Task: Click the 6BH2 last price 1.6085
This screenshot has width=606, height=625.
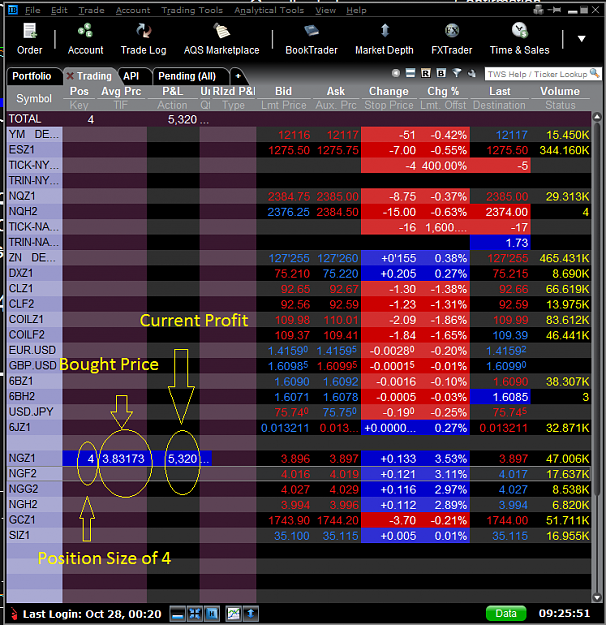Action: [x=510, y=397]
